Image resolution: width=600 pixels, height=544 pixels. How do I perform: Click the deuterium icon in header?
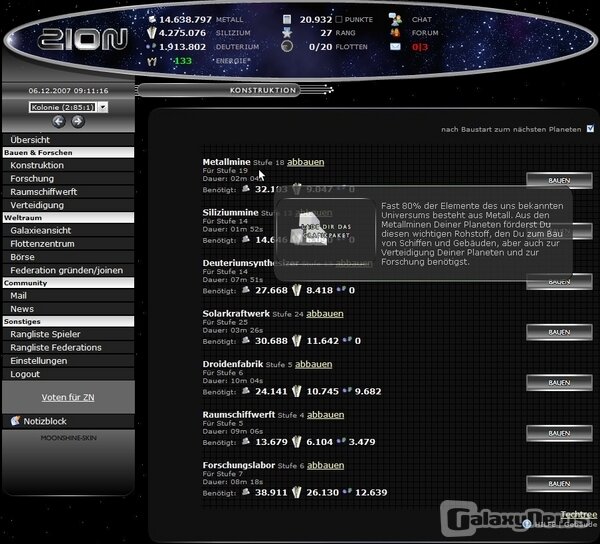coord(151,47)
